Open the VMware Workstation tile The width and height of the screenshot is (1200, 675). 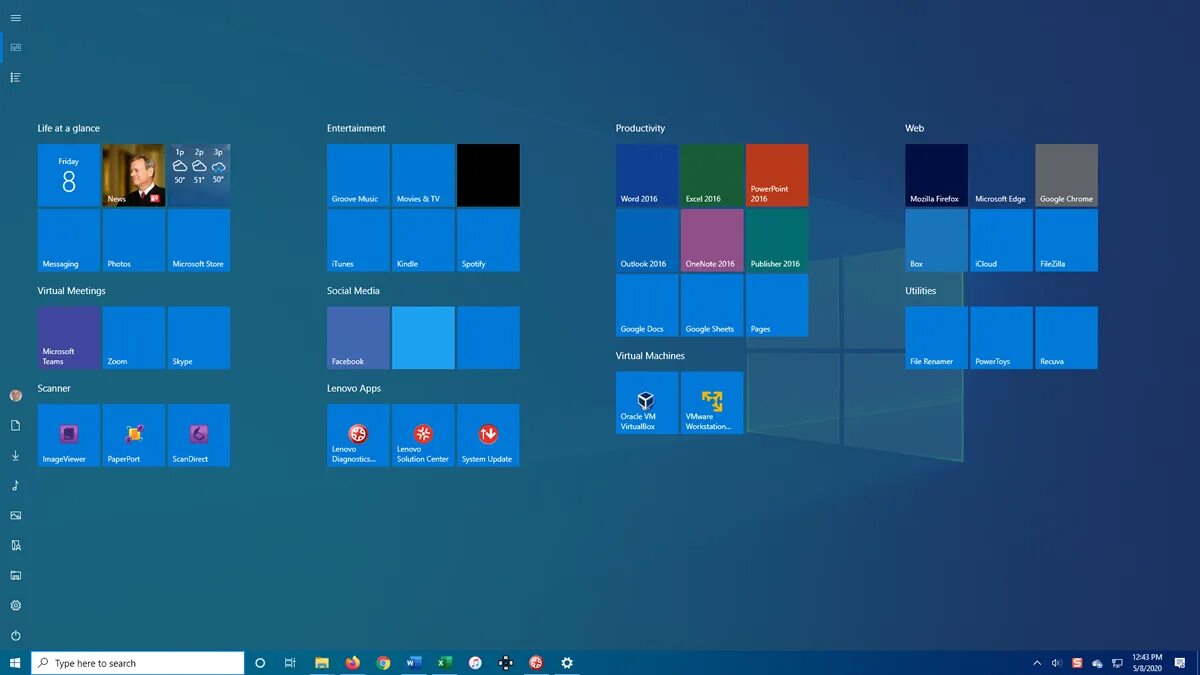[x=712, y=403]
